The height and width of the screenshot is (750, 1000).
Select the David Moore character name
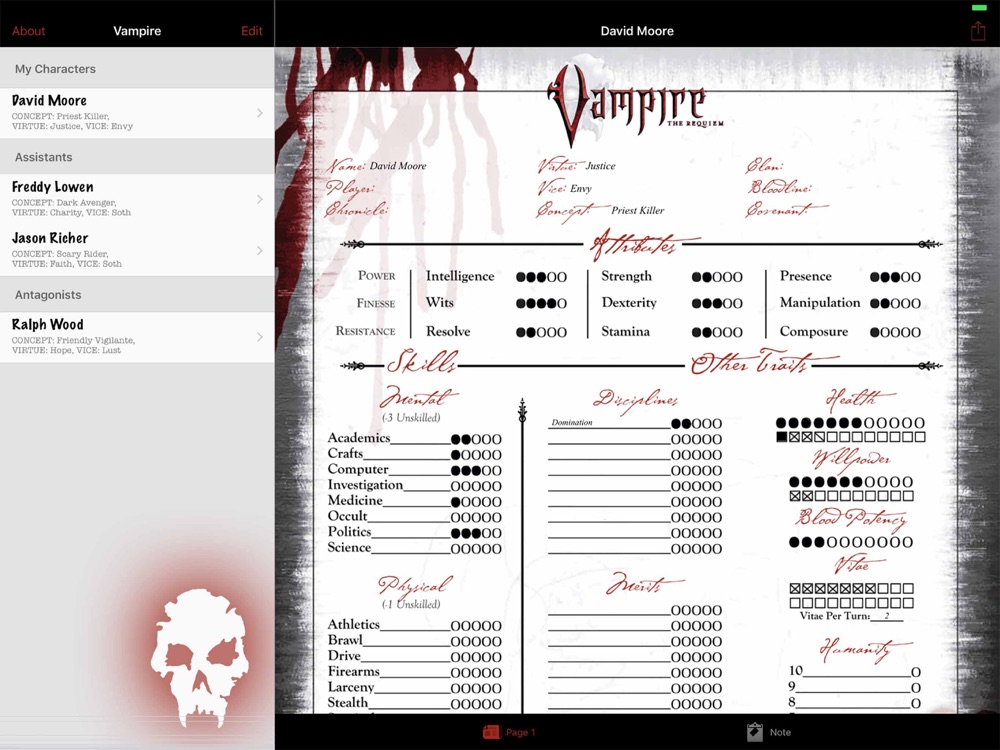click(x=49, y=100)
